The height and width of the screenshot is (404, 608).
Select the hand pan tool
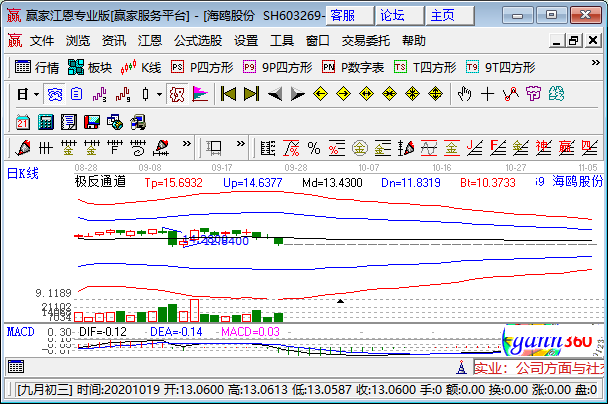tap(464, 94)
